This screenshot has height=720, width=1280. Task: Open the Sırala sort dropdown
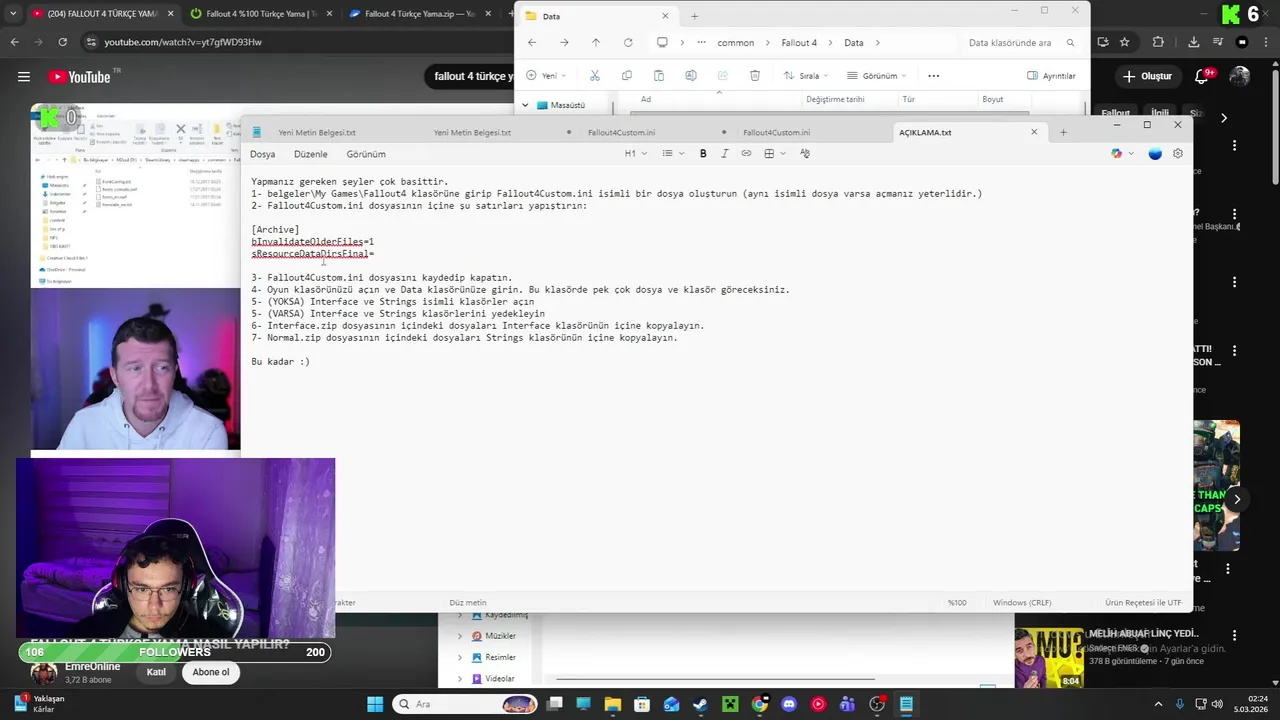point(808,76)
